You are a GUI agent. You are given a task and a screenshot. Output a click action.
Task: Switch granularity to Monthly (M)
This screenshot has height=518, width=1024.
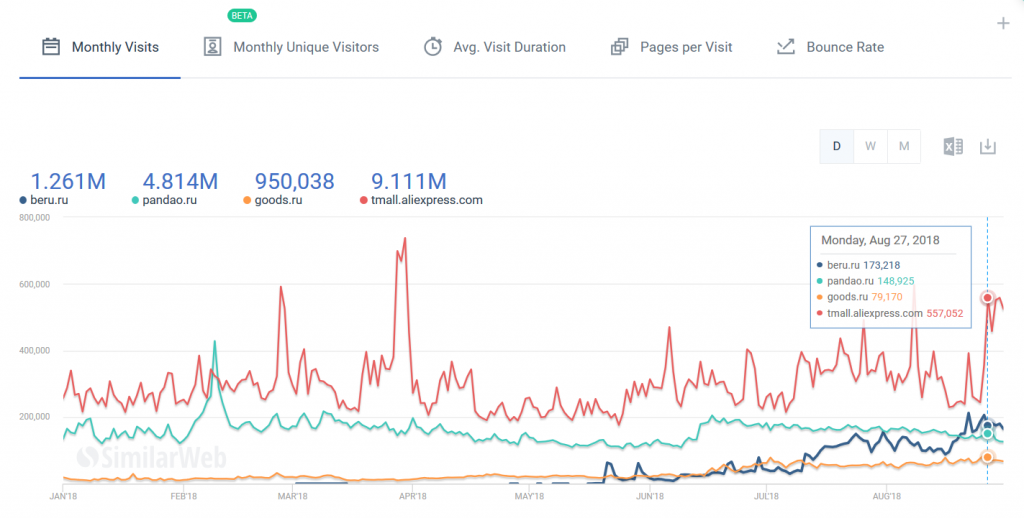pyautogui.click(x=904, y=146)
